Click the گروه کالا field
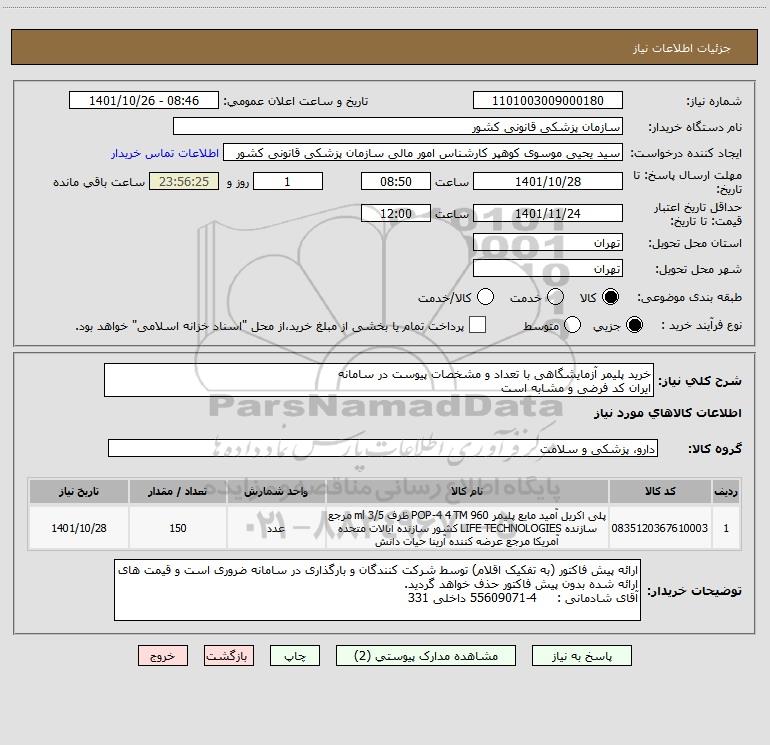770x745 pixels. [x=383, y=449]
